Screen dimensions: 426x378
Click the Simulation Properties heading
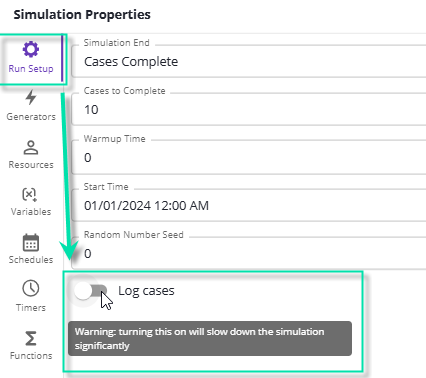point(82,15)
